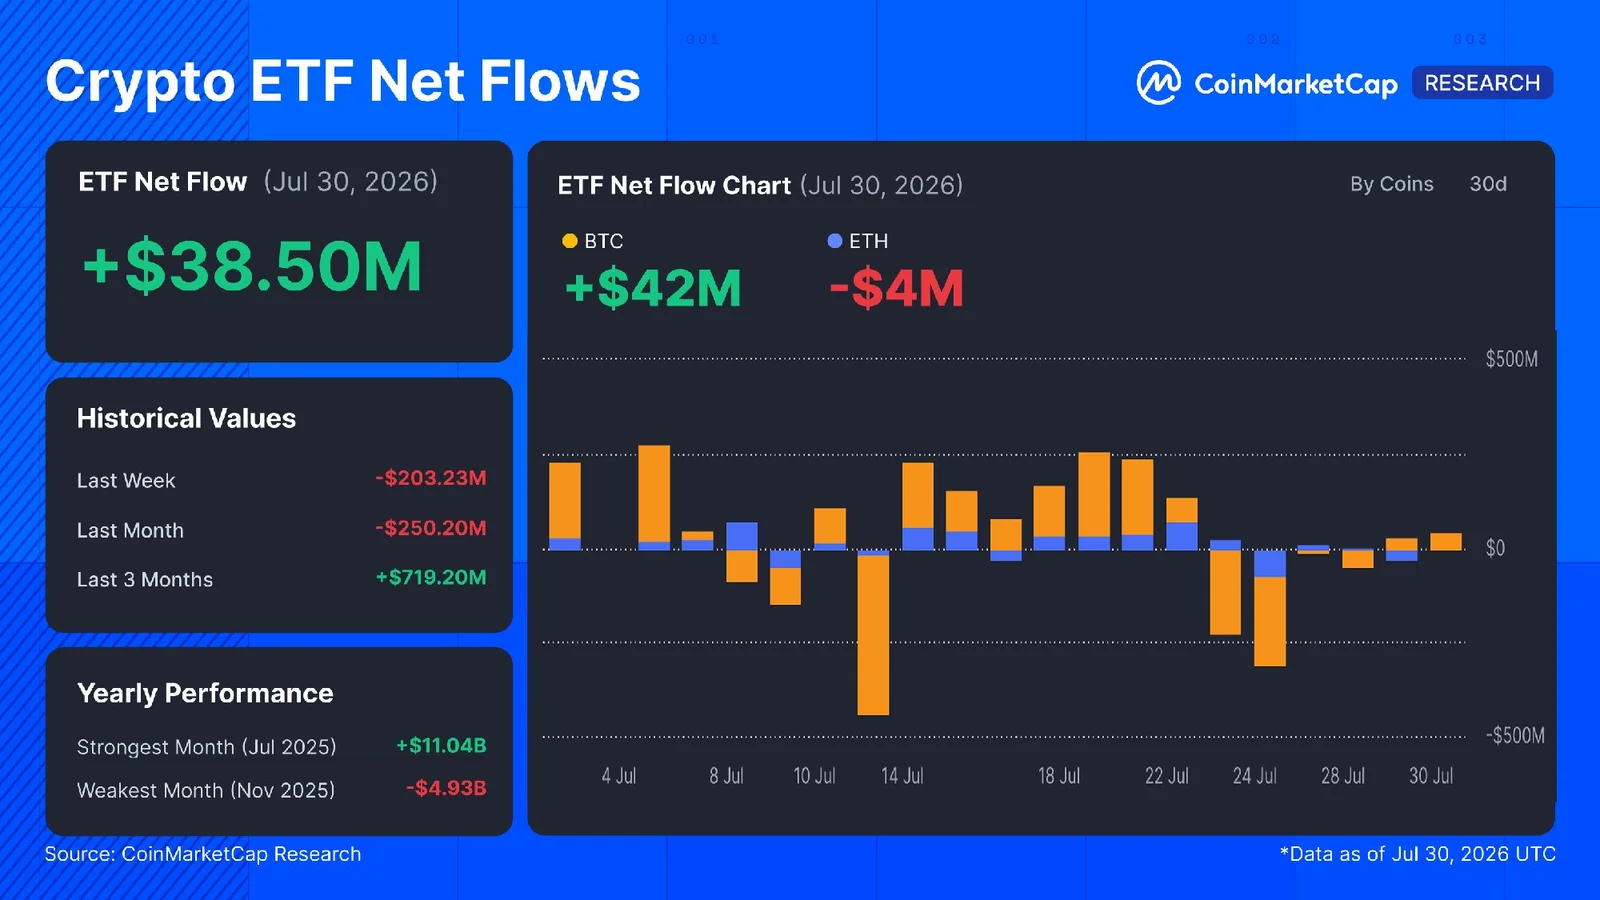
Task: Click the 30 Jul orange bar
Action: 1446,541
